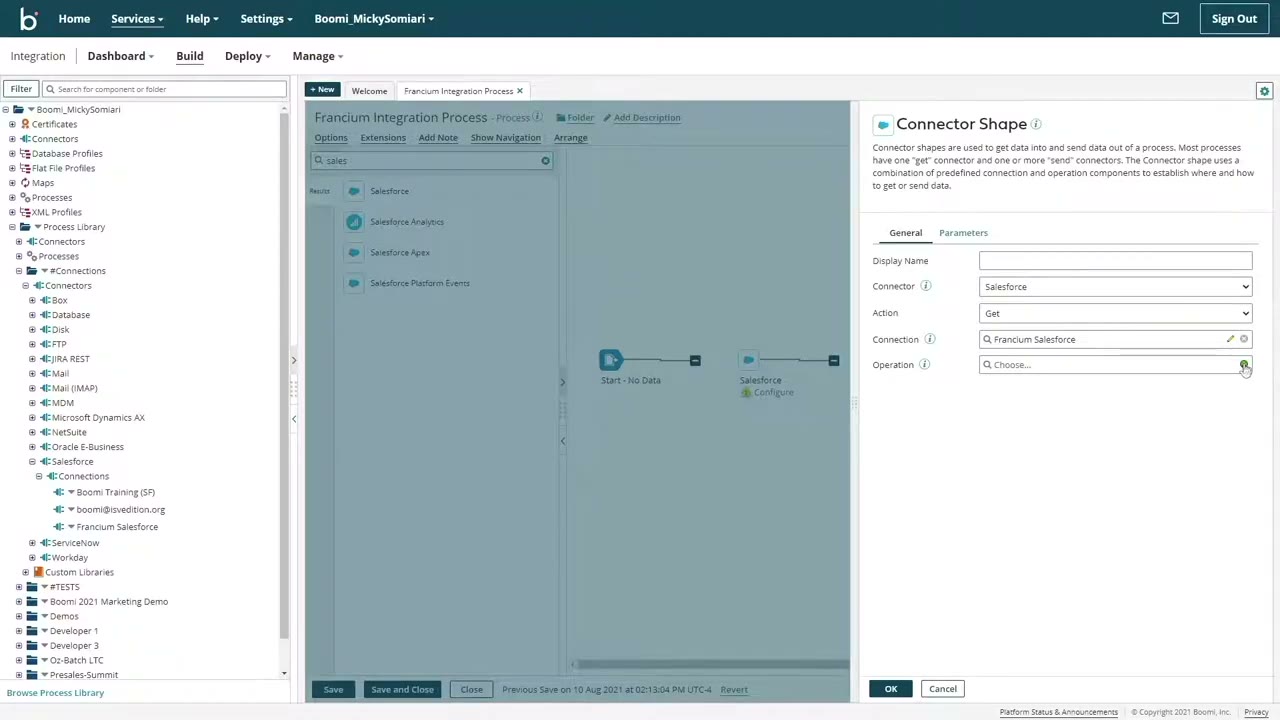The width and height of the screenshot is (1280, 720).
Task: Click the component or folder search box
Action: tap(165, 89)
